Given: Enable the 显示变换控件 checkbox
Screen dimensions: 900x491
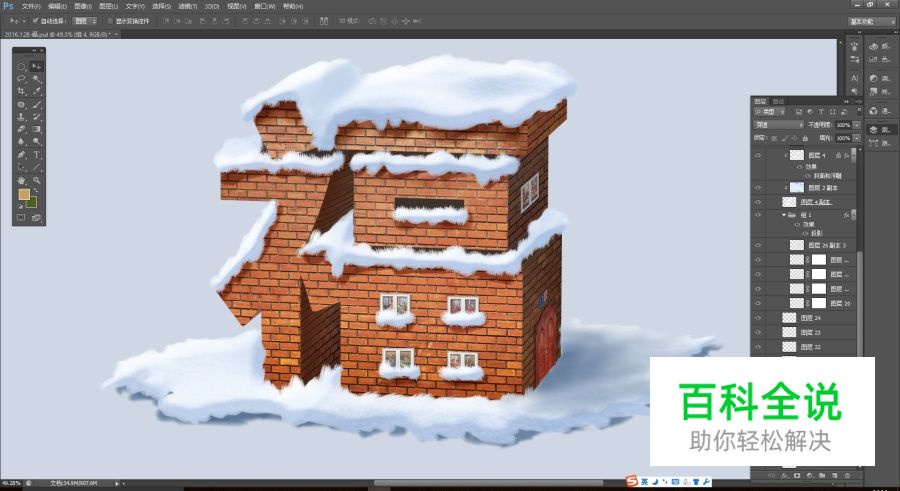Looking at the screenshot, I should (x=109, y=20).
